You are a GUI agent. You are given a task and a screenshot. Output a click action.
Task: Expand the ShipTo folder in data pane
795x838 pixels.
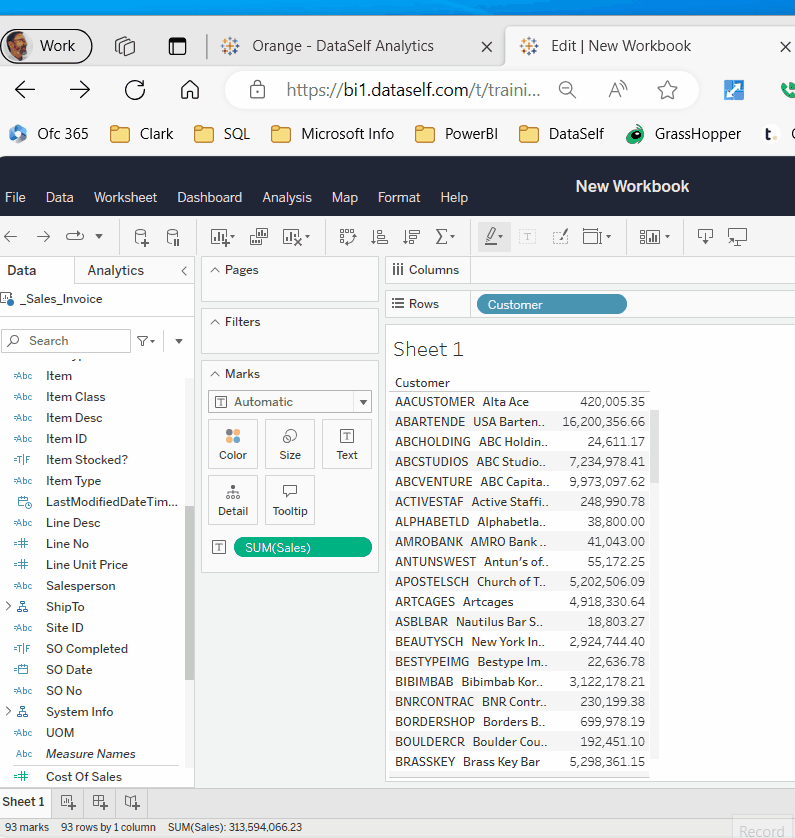(x=9, y=607)
